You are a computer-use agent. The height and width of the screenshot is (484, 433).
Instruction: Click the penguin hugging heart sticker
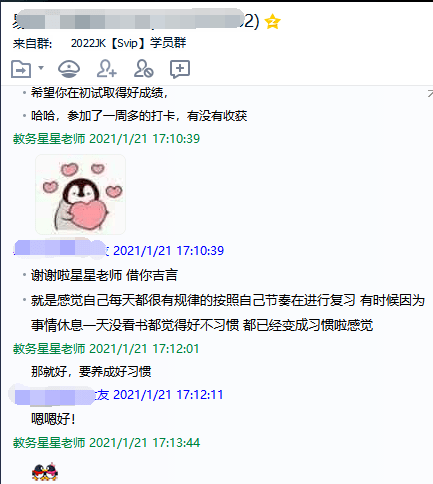click(80, 194)
